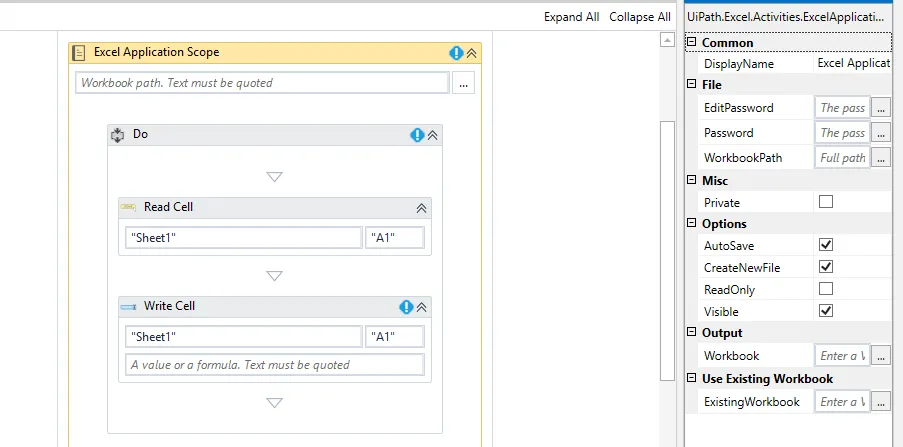The width and height of the screenshot is (903, 447).
Task: Click the designer scrollbar up arrow
Action: [x=667, y=40]
